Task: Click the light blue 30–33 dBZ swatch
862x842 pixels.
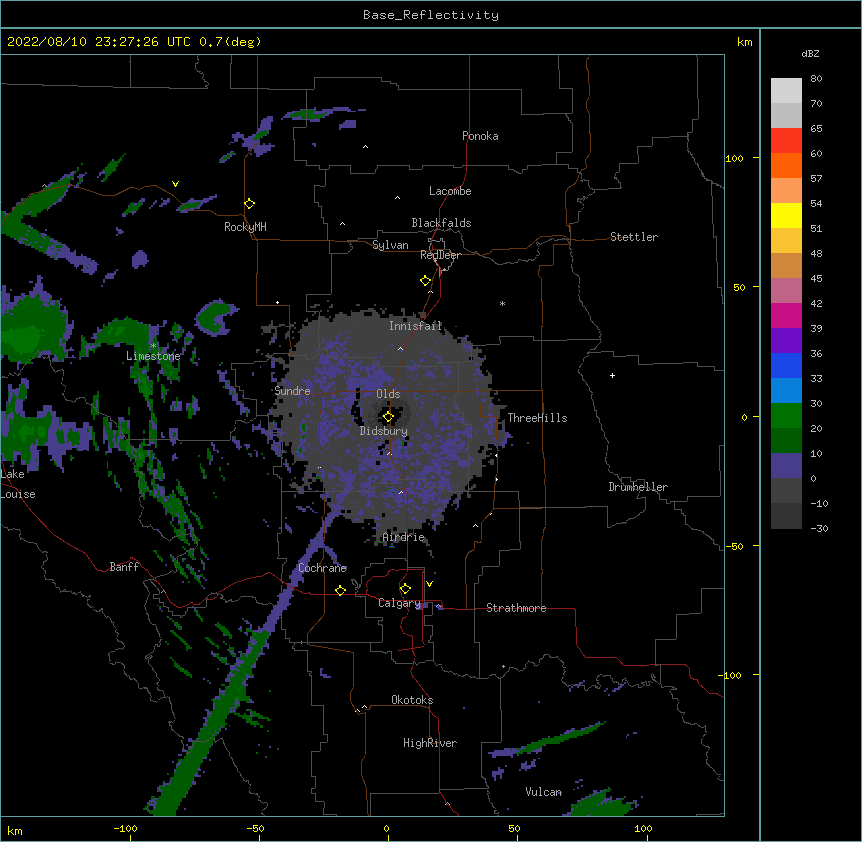Action: click(x=786, y=391)
